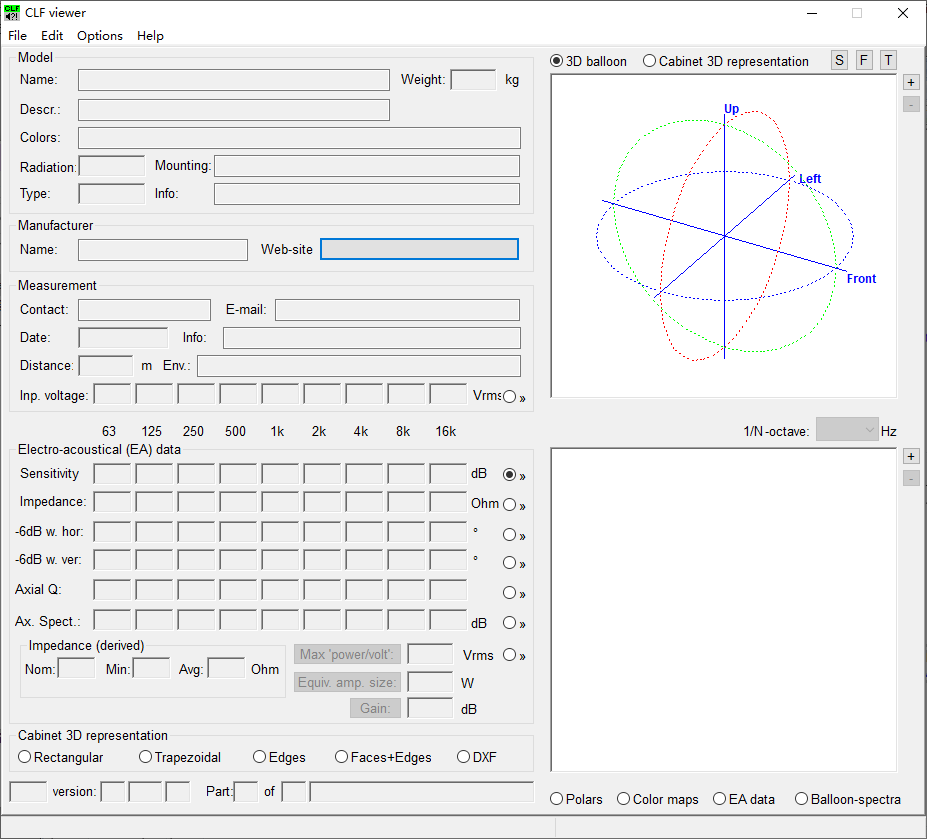Click the Colors field
The height and width of the screenshot is (839, 927).
coord(299,138)
